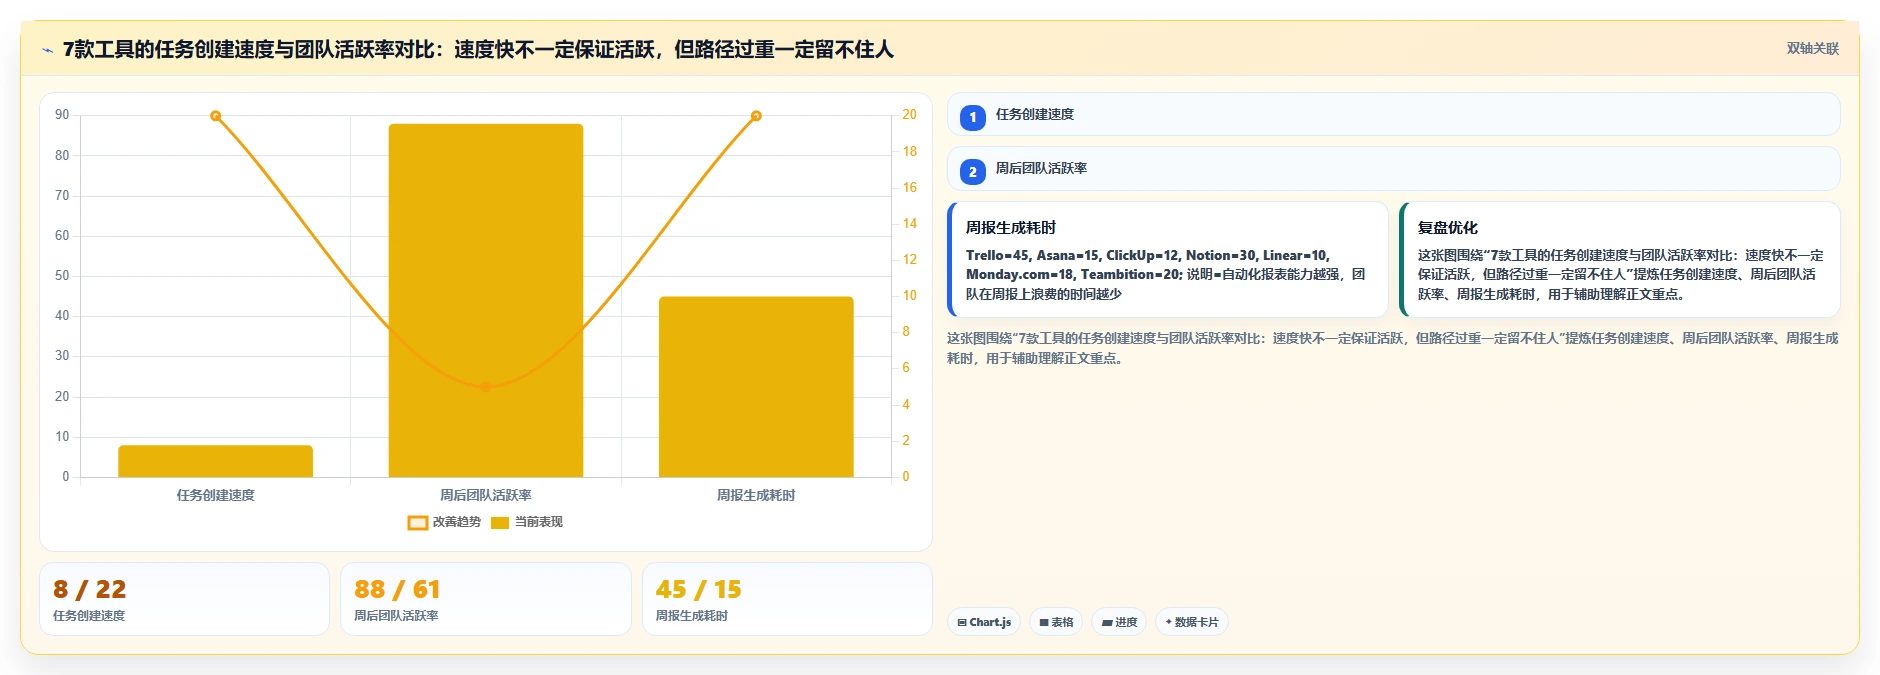Click the blue number 2 badge
The image size is (1880, 675).
[972, 172]
